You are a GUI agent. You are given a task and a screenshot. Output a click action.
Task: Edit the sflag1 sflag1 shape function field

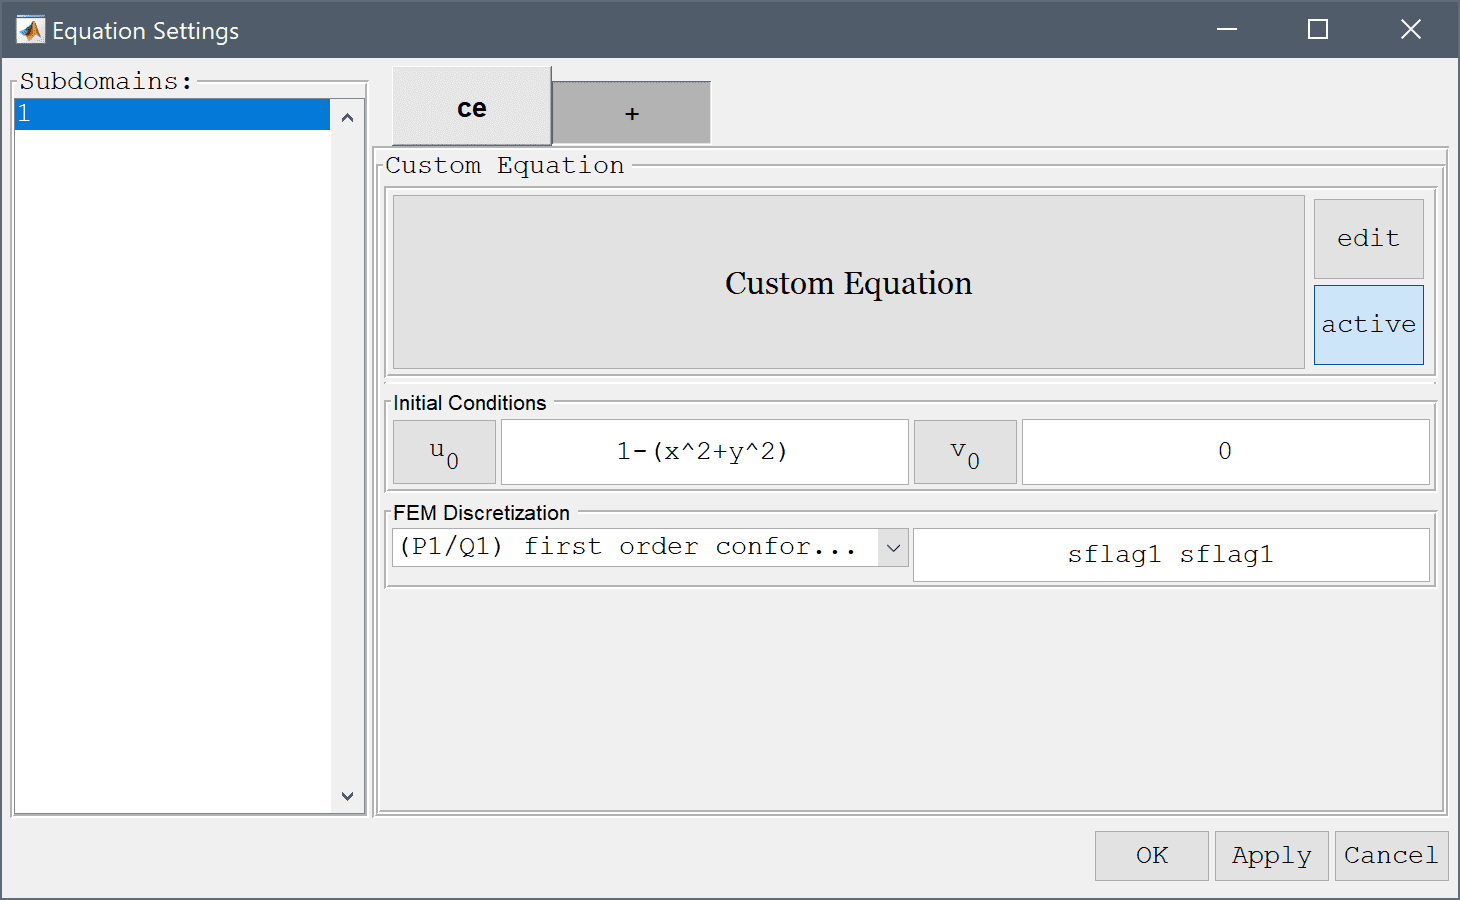coord(1171,555)
